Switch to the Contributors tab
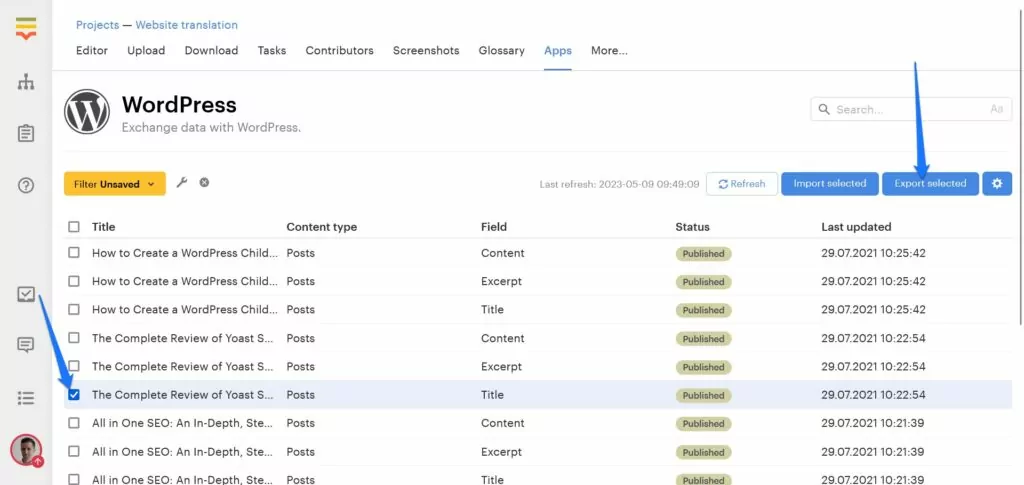Screen dimensions: 1024x485 340,50
